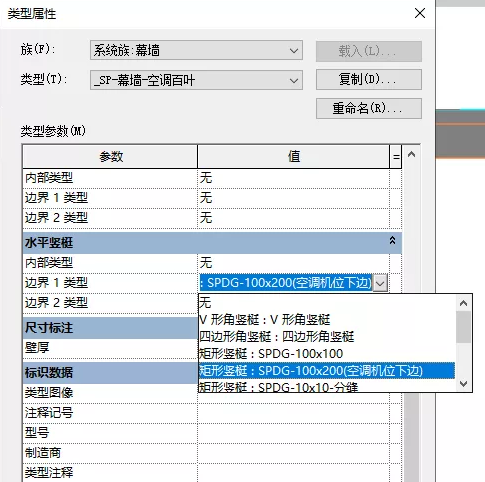Click value cell for 制造商

[x=293, y=453]
